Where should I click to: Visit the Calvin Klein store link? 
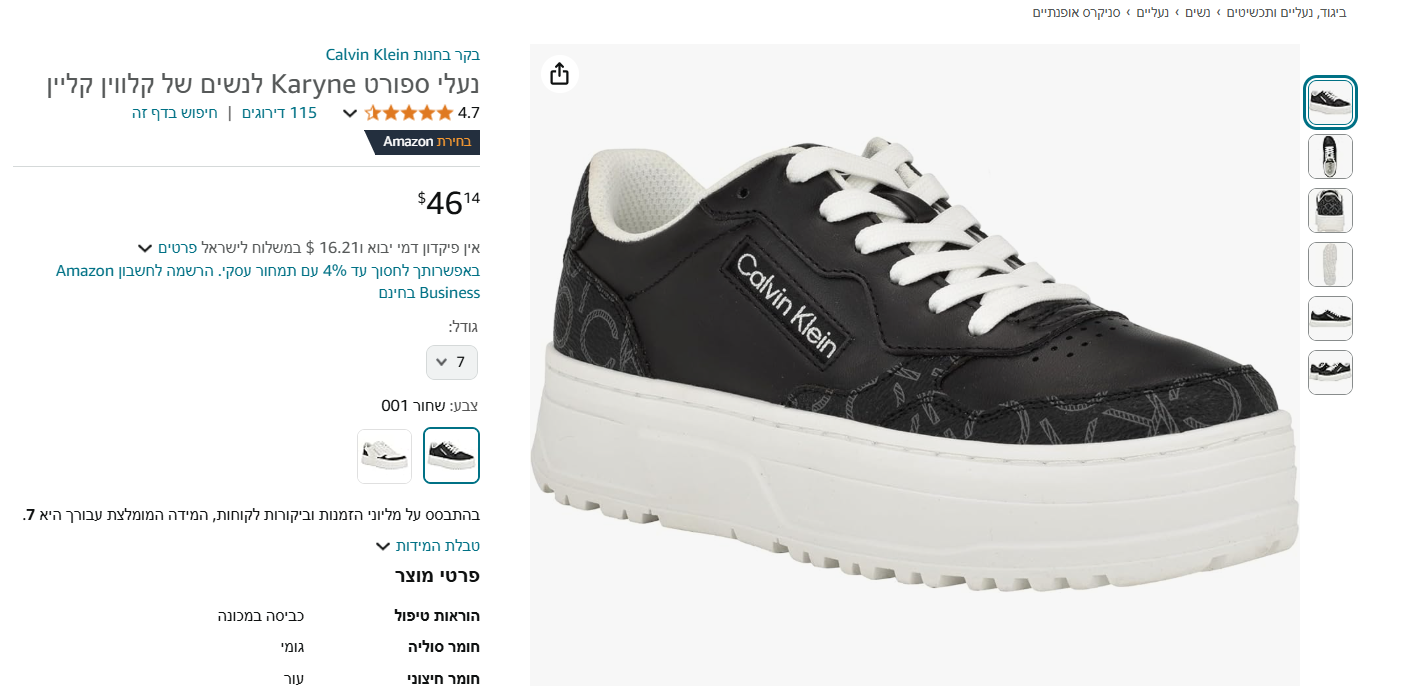[x=403, y=54]
